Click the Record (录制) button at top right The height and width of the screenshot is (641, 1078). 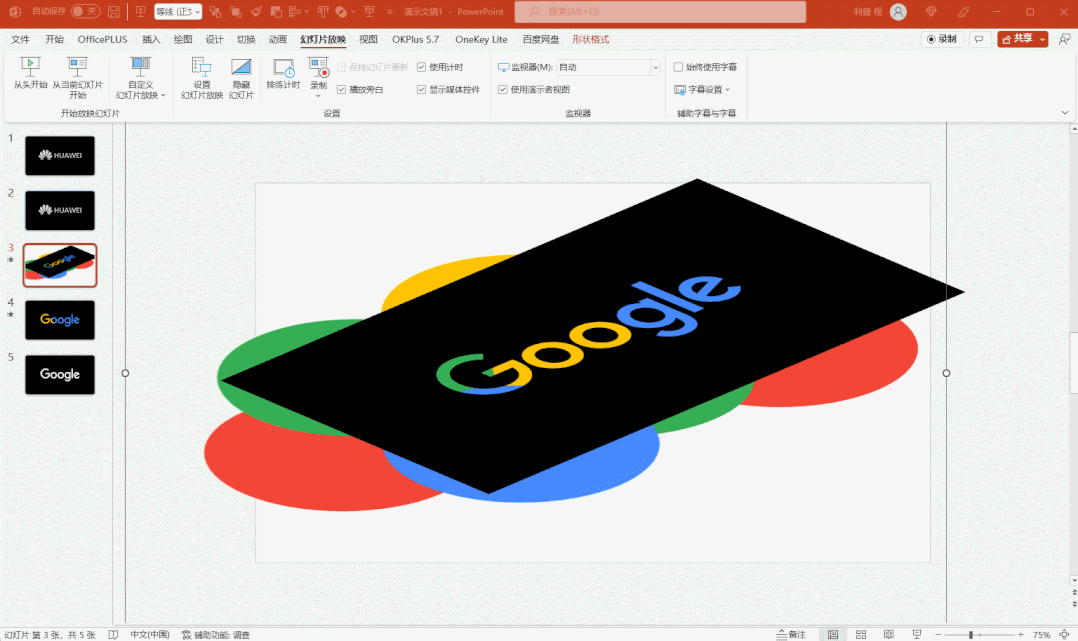[942, 39]
